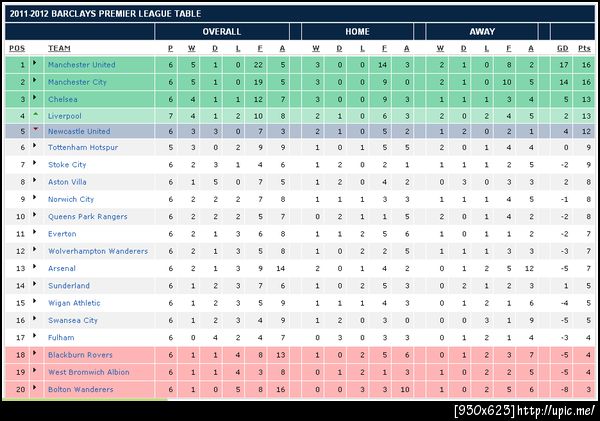Image resolution: width=600 pixels, height=421 pixels.
Task: Click the black arrow next to Manchester United
Action: point(36,66)
